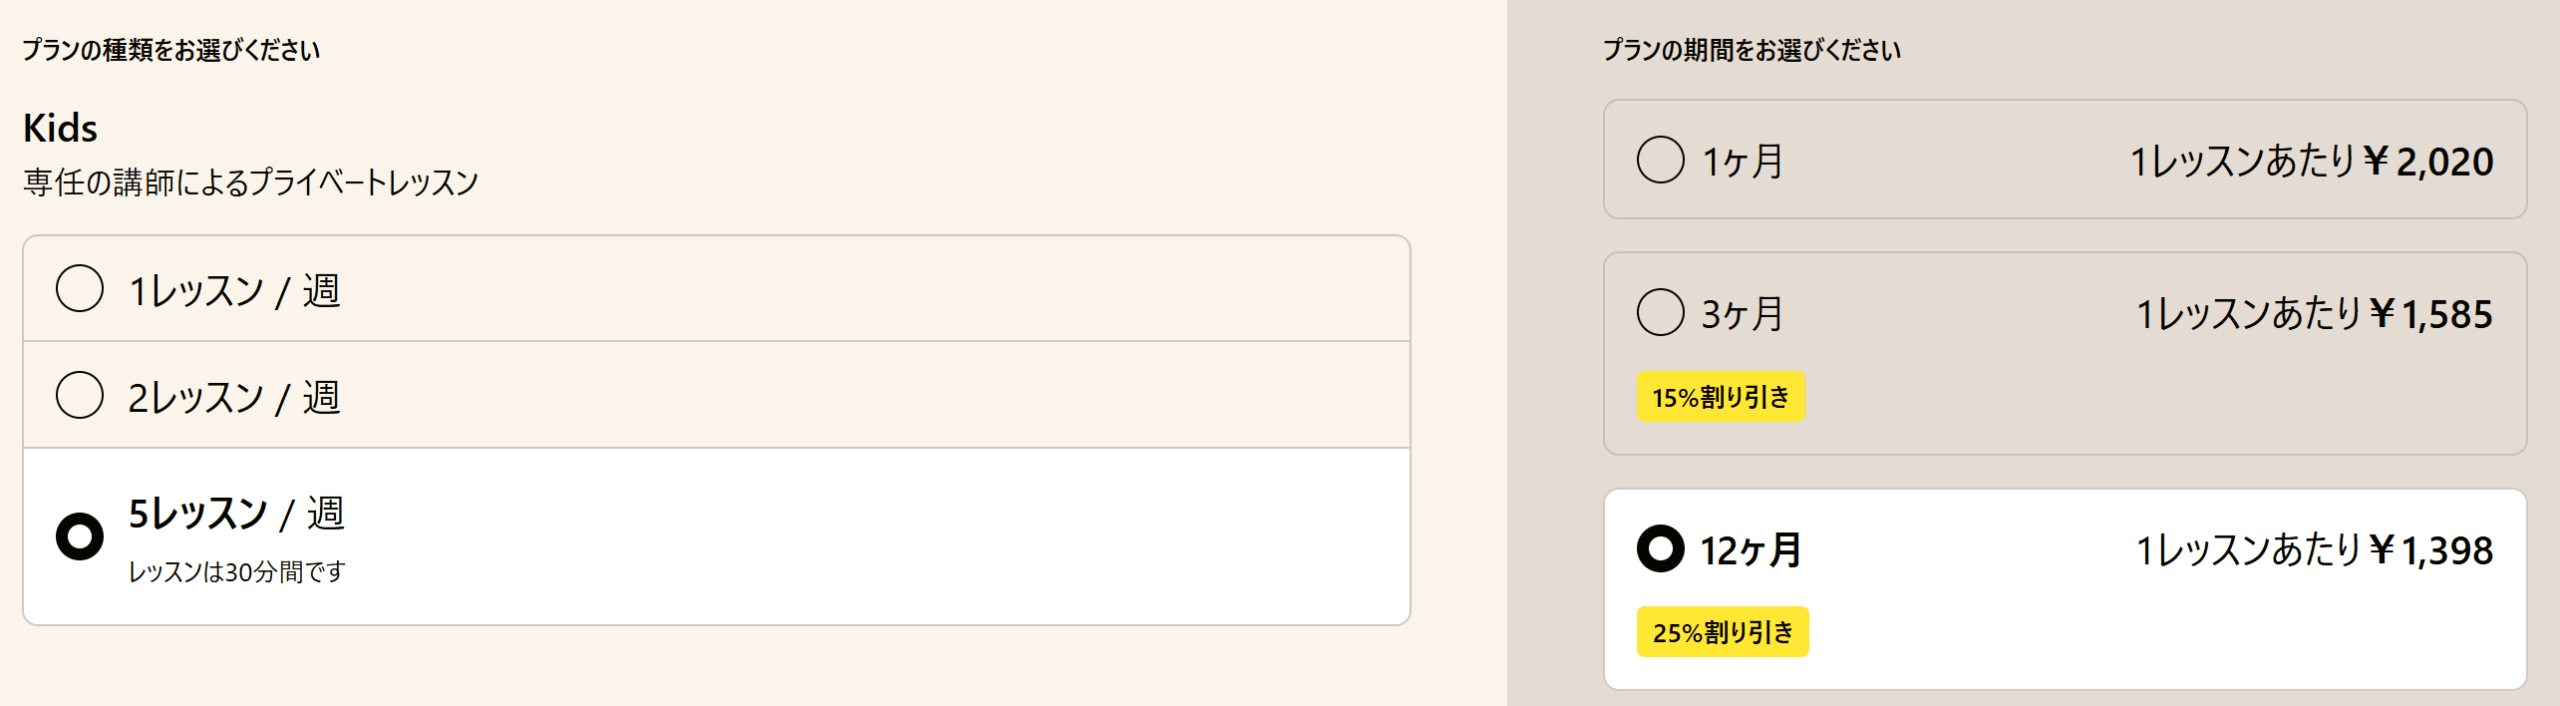Click the プランの種類をお選びください heading
The width and height of the screenshot is (2560, 706).
coord(171,50)
